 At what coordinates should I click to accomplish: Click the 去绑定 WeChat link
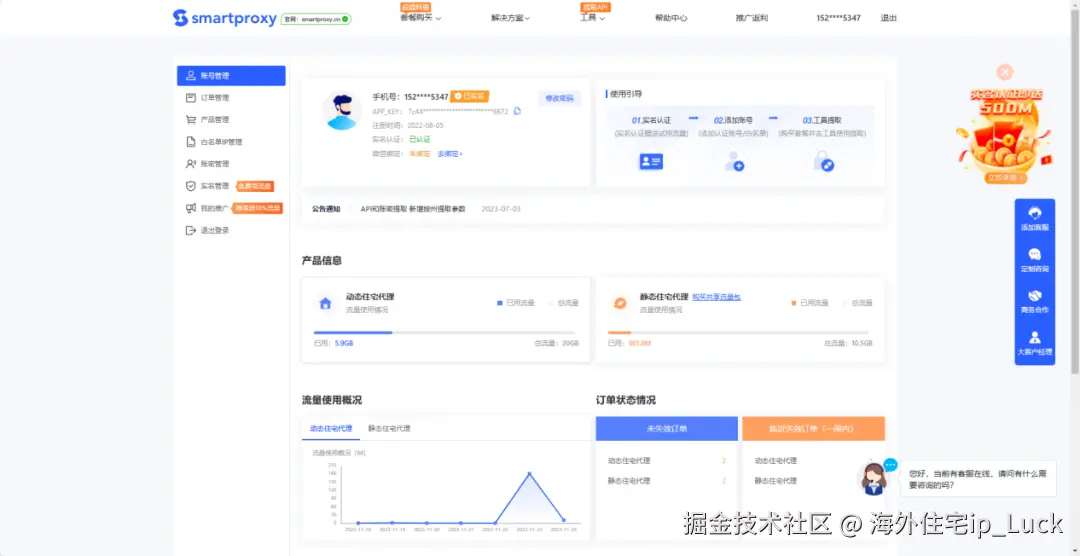coord(450,154)
